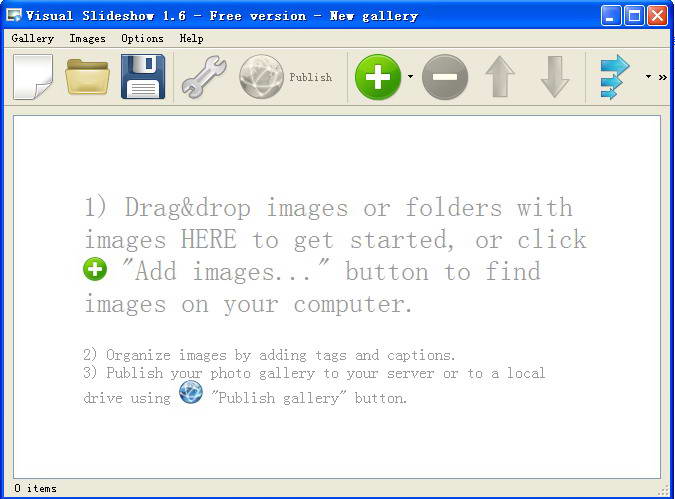
Task: Open the Options menu
Action: coord(142,38)
